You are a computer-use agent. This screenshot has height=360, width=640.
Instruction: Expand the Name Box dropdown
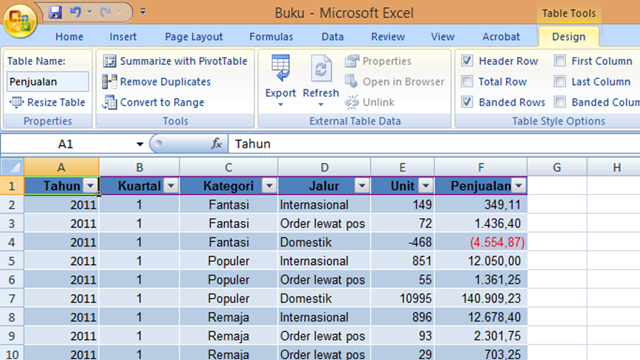click(x=140, y=144)
